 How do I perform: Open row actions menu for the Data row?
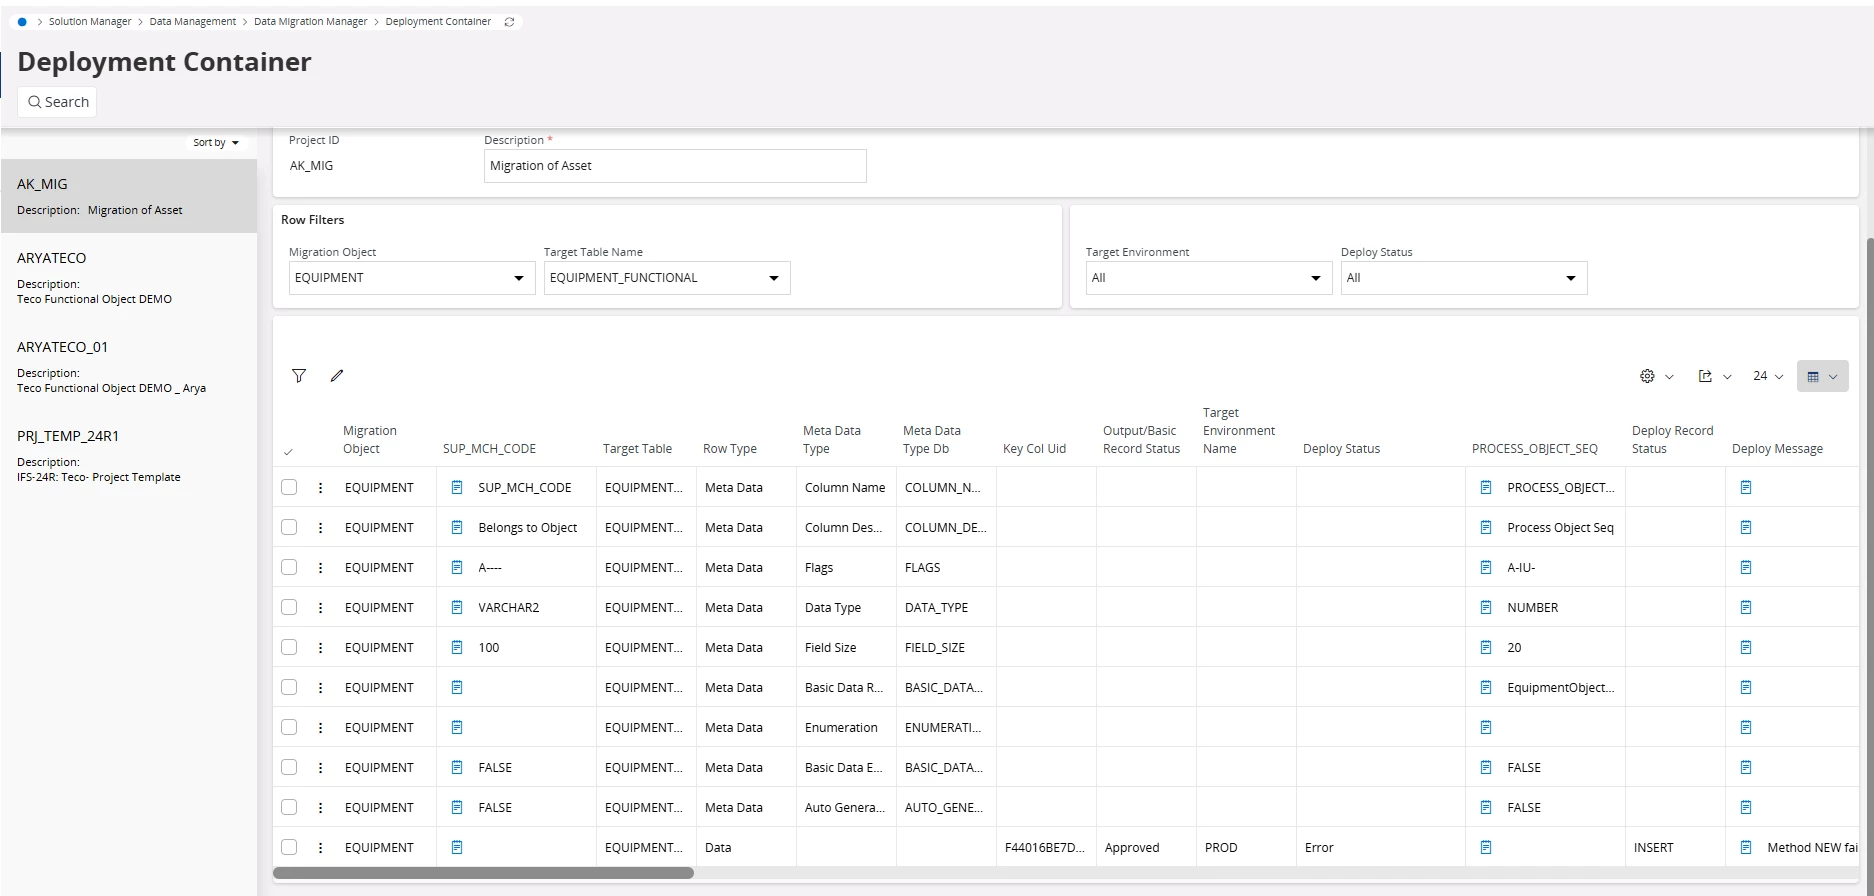click(320, 847)
